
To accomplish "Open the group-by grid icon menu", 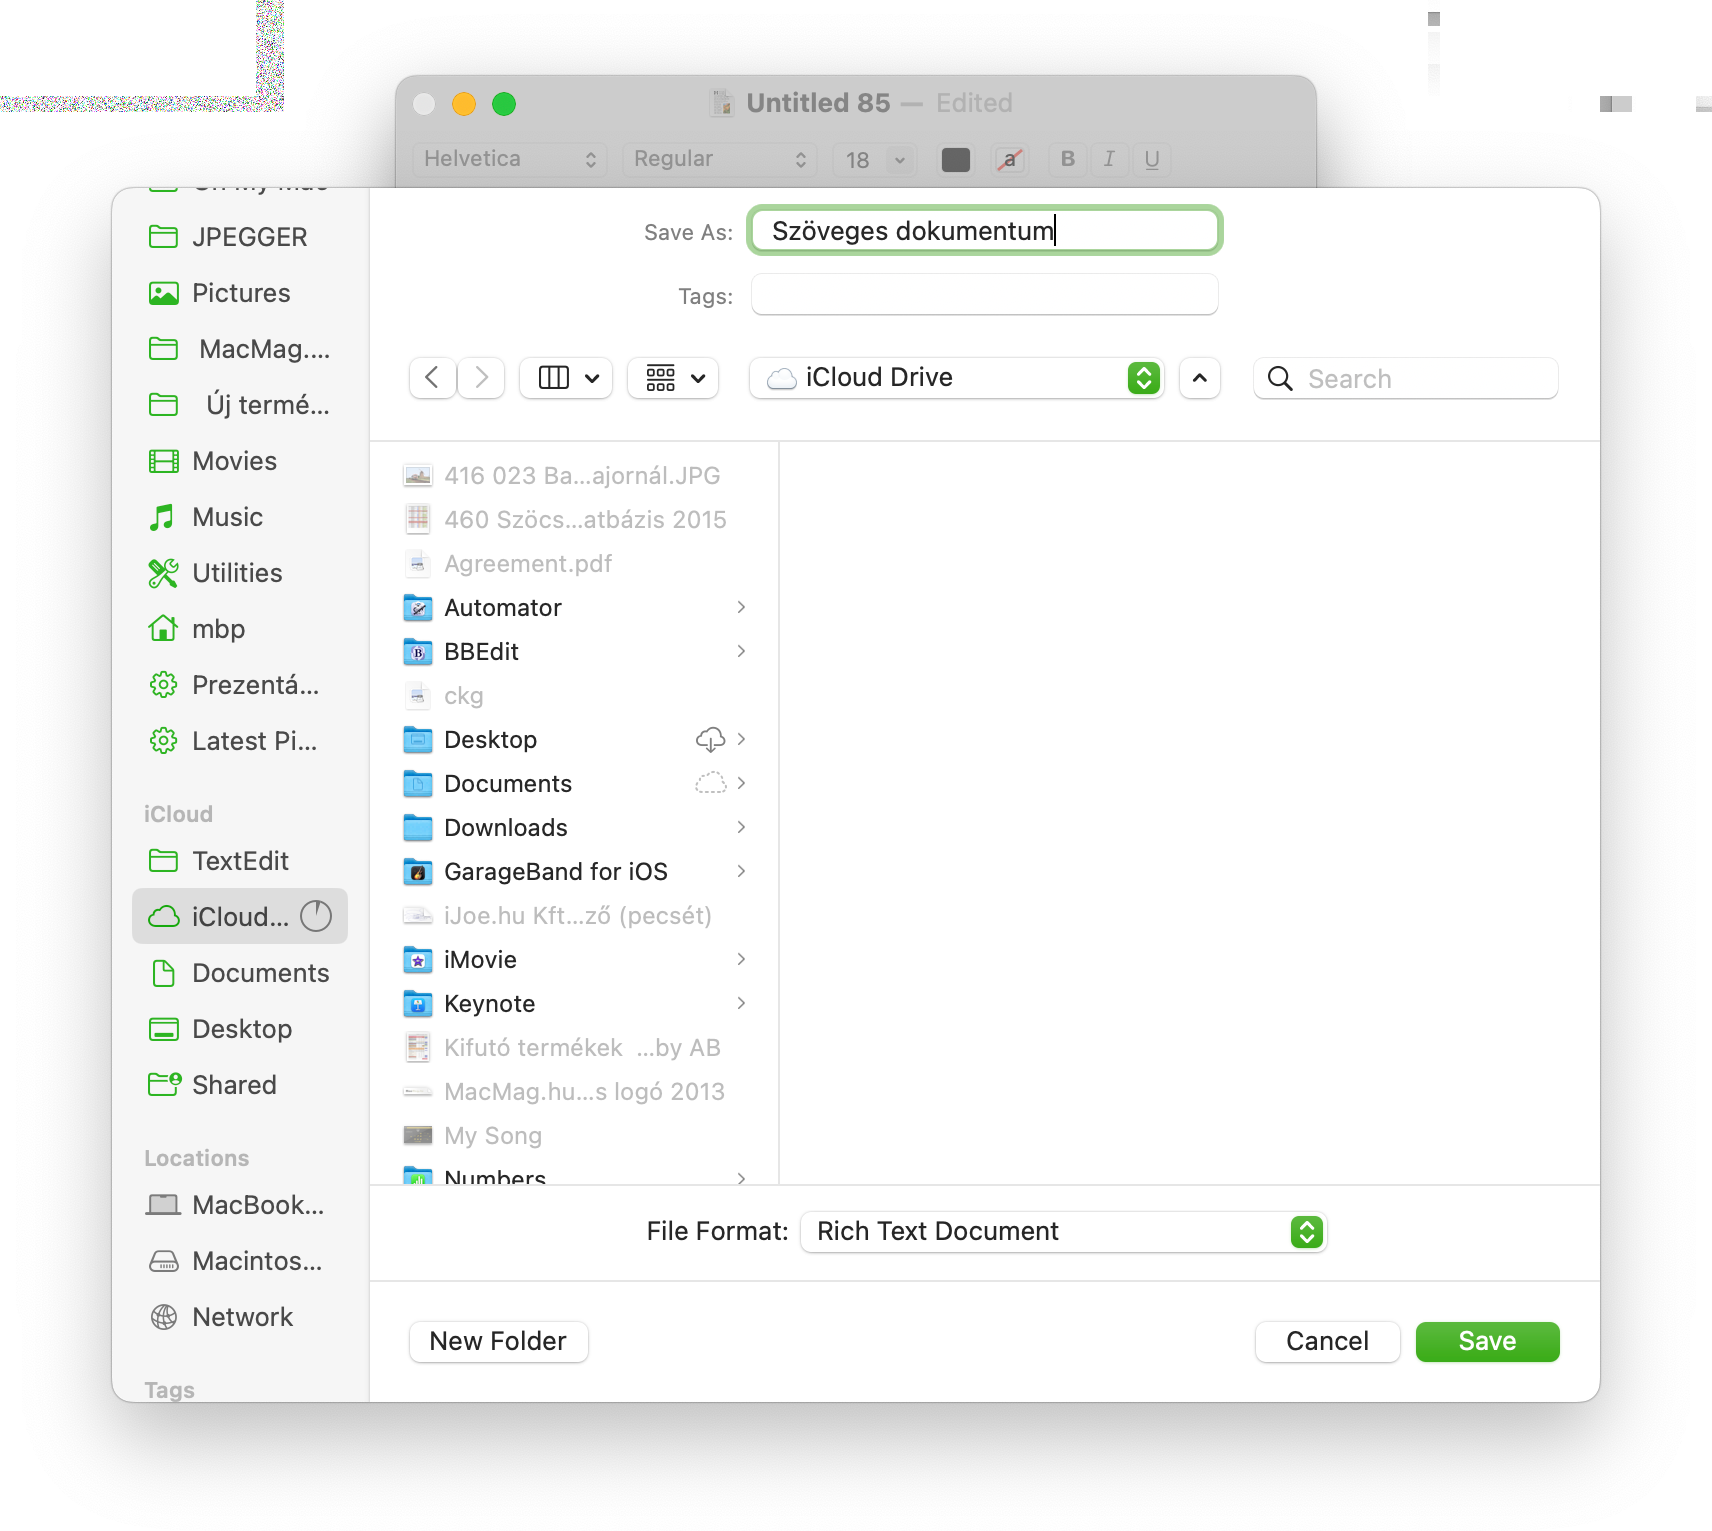I will (673, 378).
